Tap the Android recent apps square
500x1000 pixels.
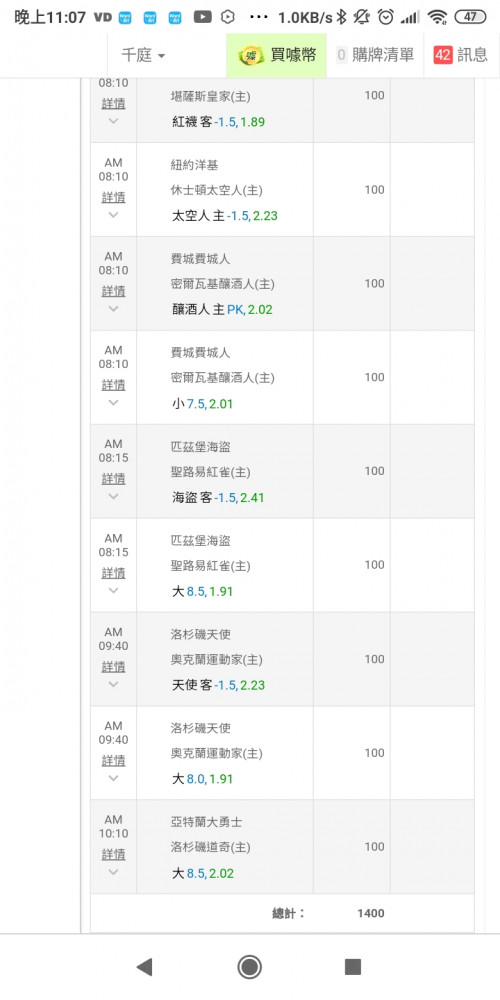(x=353, y=967)
